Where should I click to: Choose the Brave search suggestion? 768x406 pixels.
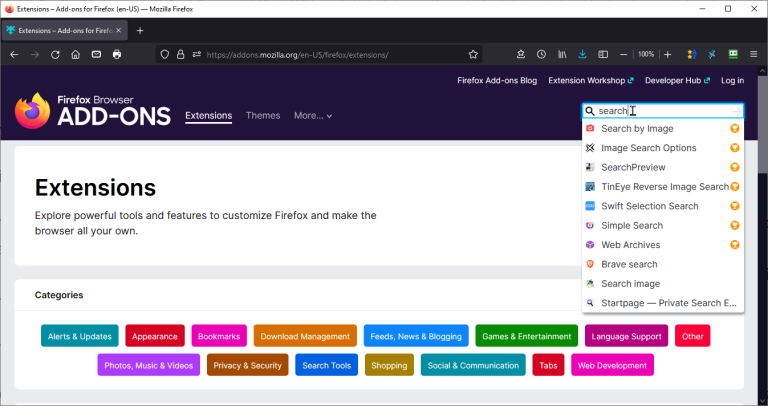click(663, 264)
